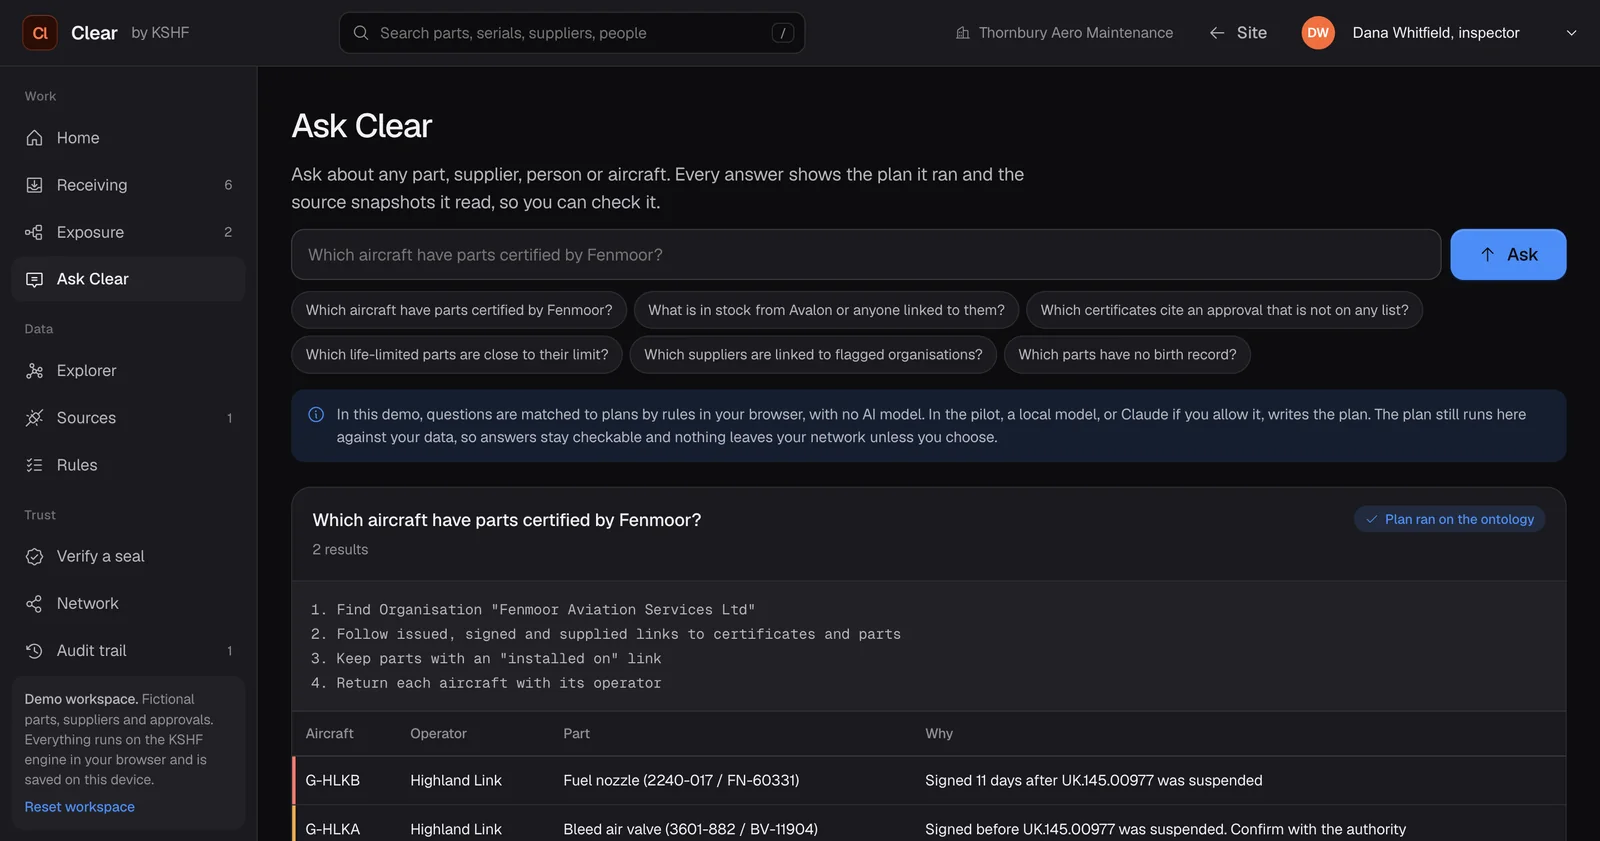
Task: Click the Bleed air valve part cell
Action: [x=690, y=829]
